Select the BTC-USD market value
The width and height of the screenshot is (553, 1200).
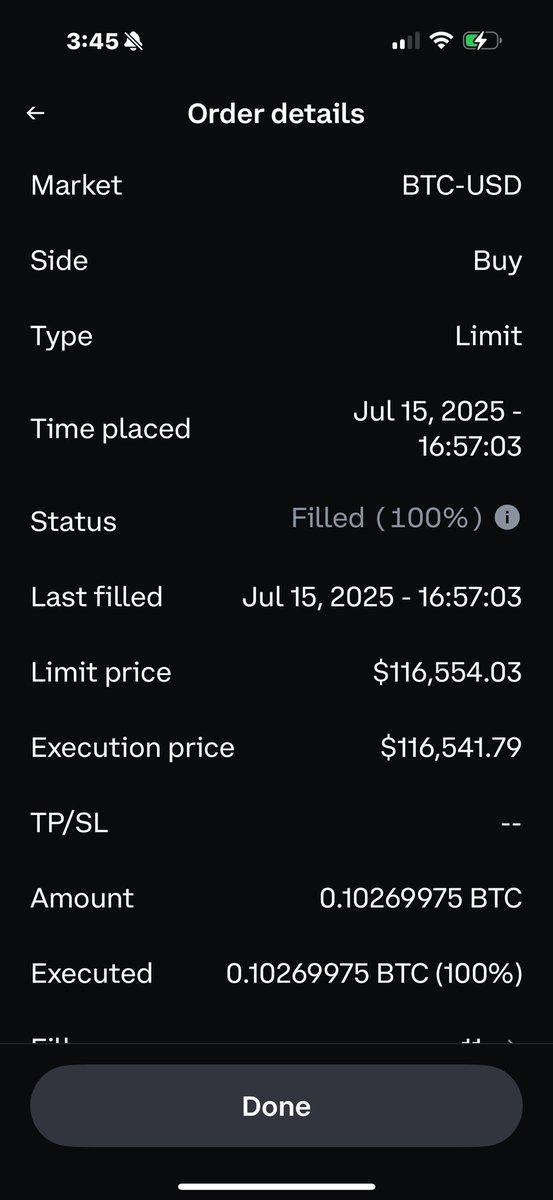coord(462,185)
